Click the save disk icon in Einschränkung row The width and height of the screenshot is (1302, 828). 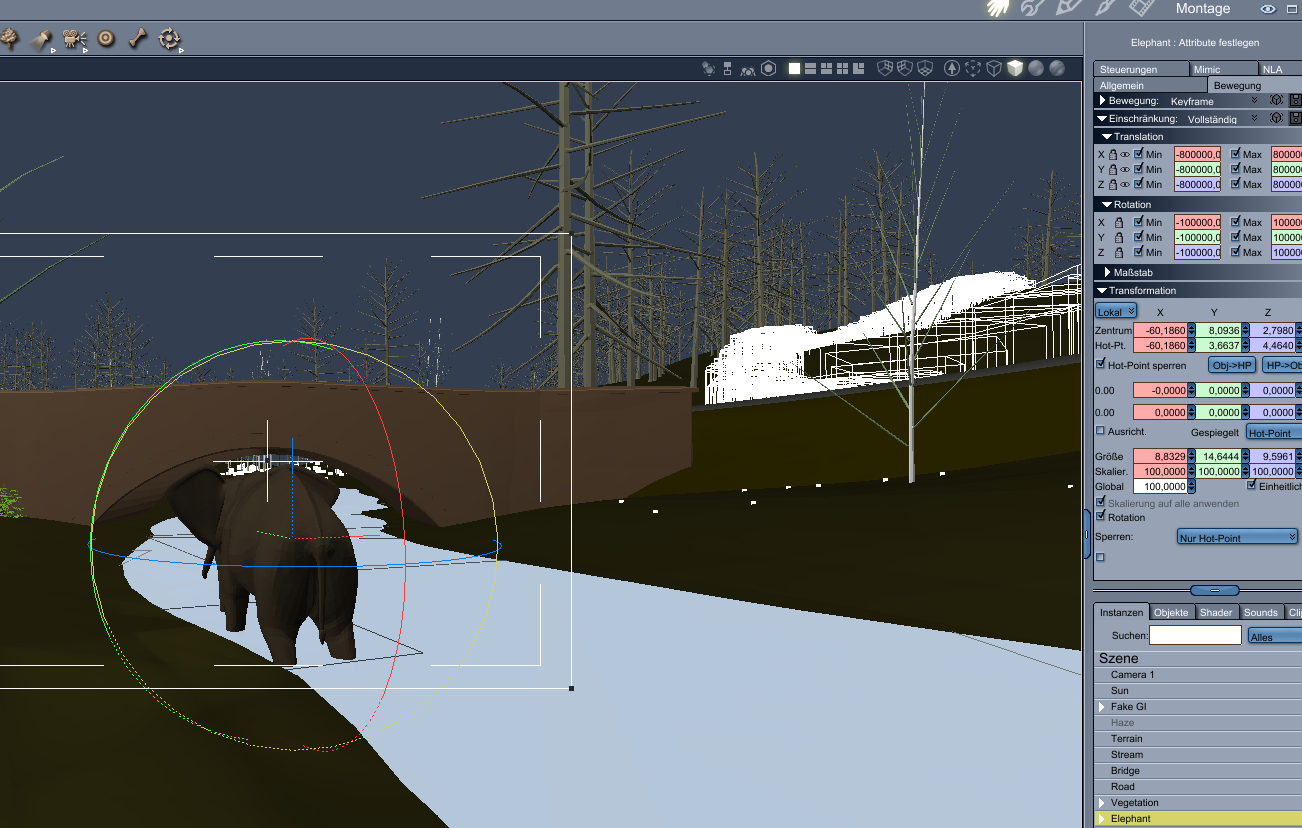1296,118
